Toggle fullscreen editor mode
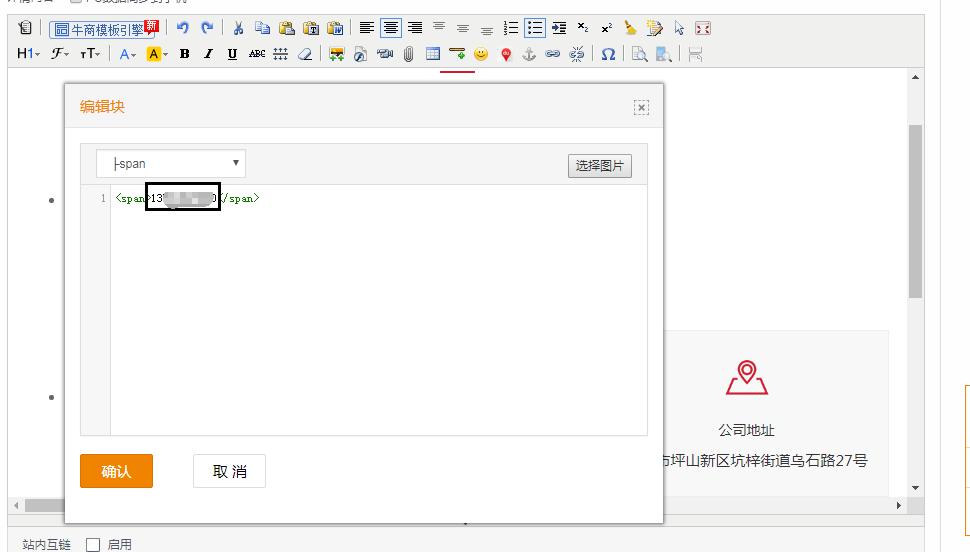Viewport: 970px width, 552px height. point(703,28)
